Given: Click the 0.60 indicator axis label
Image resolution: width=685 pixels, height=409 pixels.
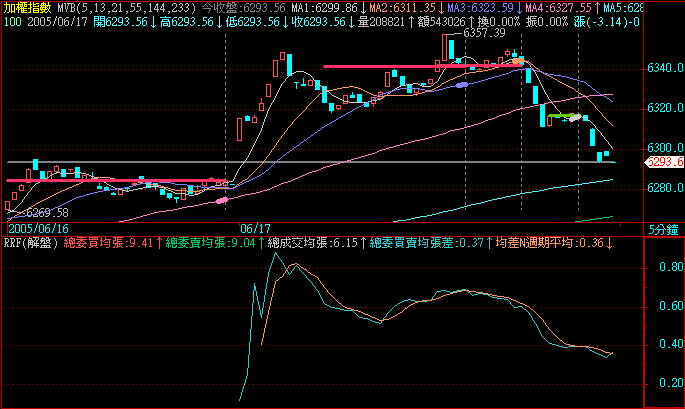Looking at the screenshot, I should pyautogui.click(x=671, y=305).
